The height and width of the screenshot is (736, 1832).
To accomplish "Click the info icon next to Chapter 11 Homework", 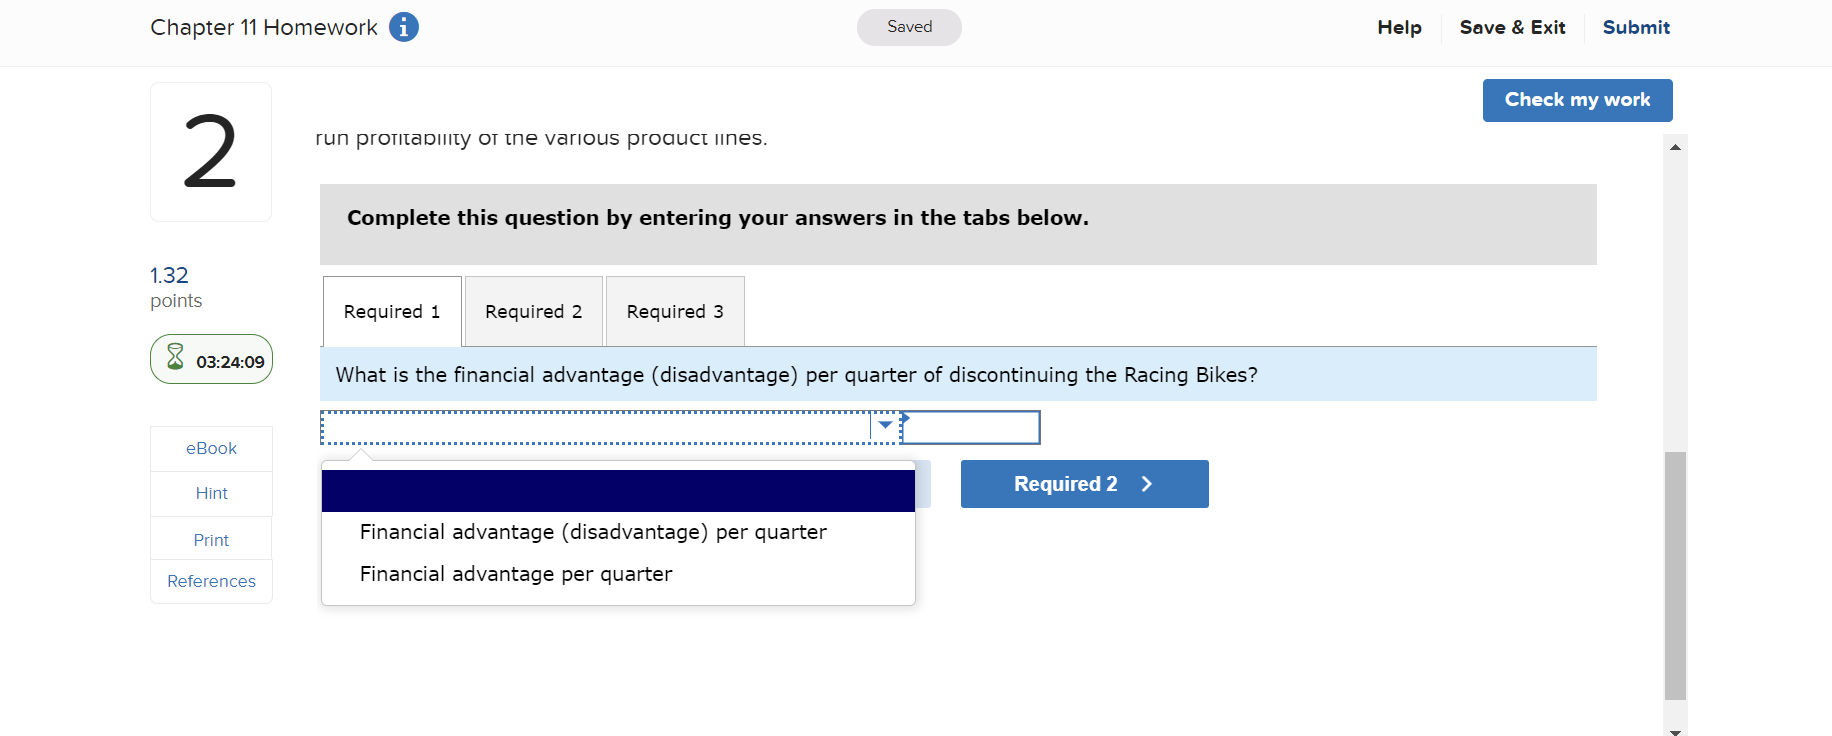I will coord(404,27).
